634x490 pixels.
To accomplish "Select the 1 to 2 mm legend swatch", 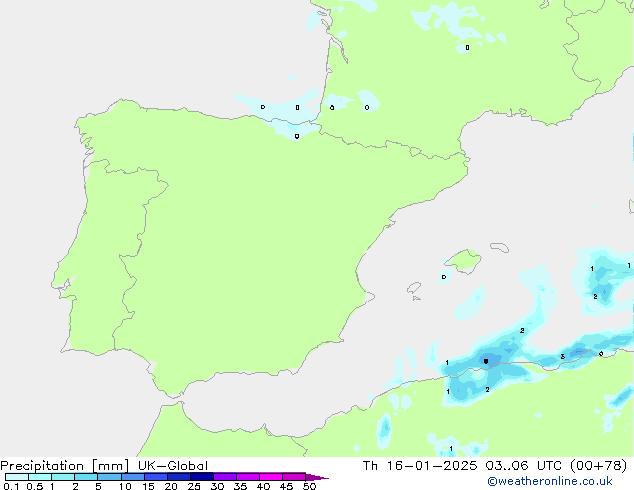I will 63,477.
